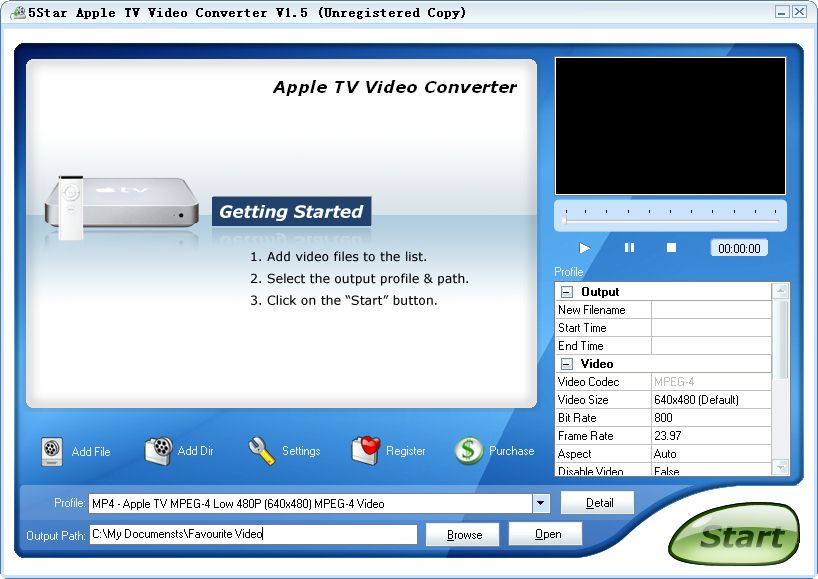Collapse the Video property group

[567, 364]
